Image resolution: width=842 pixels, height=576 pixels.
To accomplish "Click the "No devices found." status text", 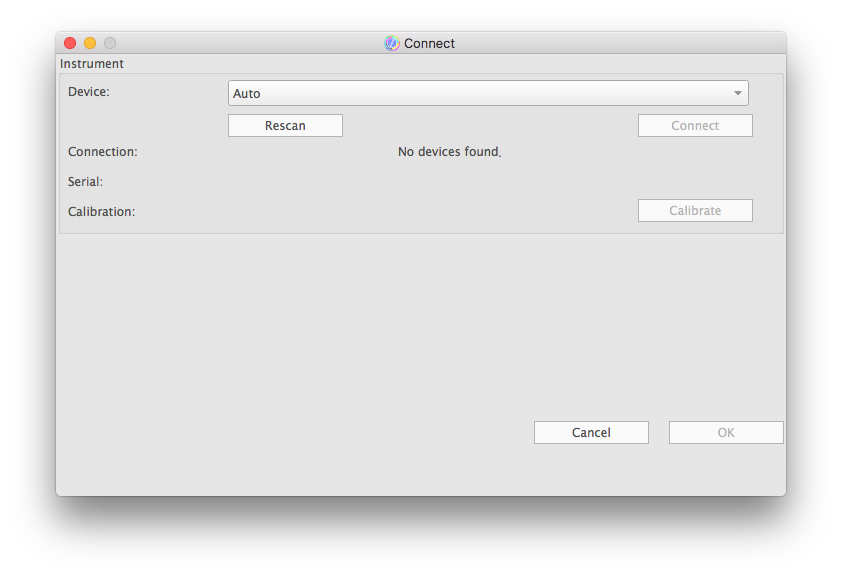I will coord(449,152).
